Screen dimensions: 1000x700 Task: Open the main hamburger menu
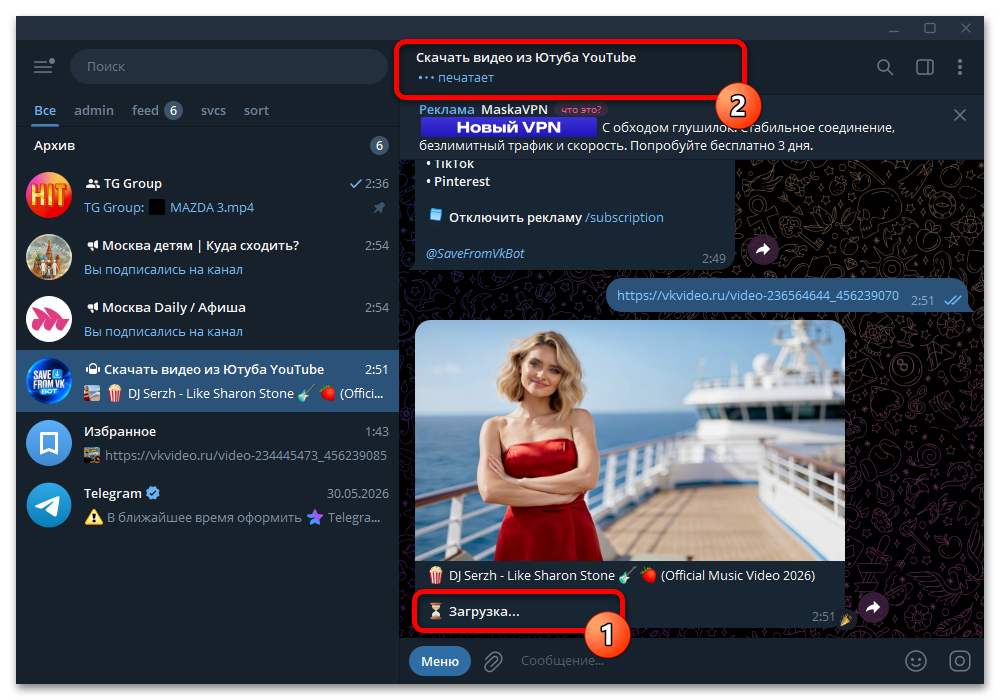tap(43, 66)
